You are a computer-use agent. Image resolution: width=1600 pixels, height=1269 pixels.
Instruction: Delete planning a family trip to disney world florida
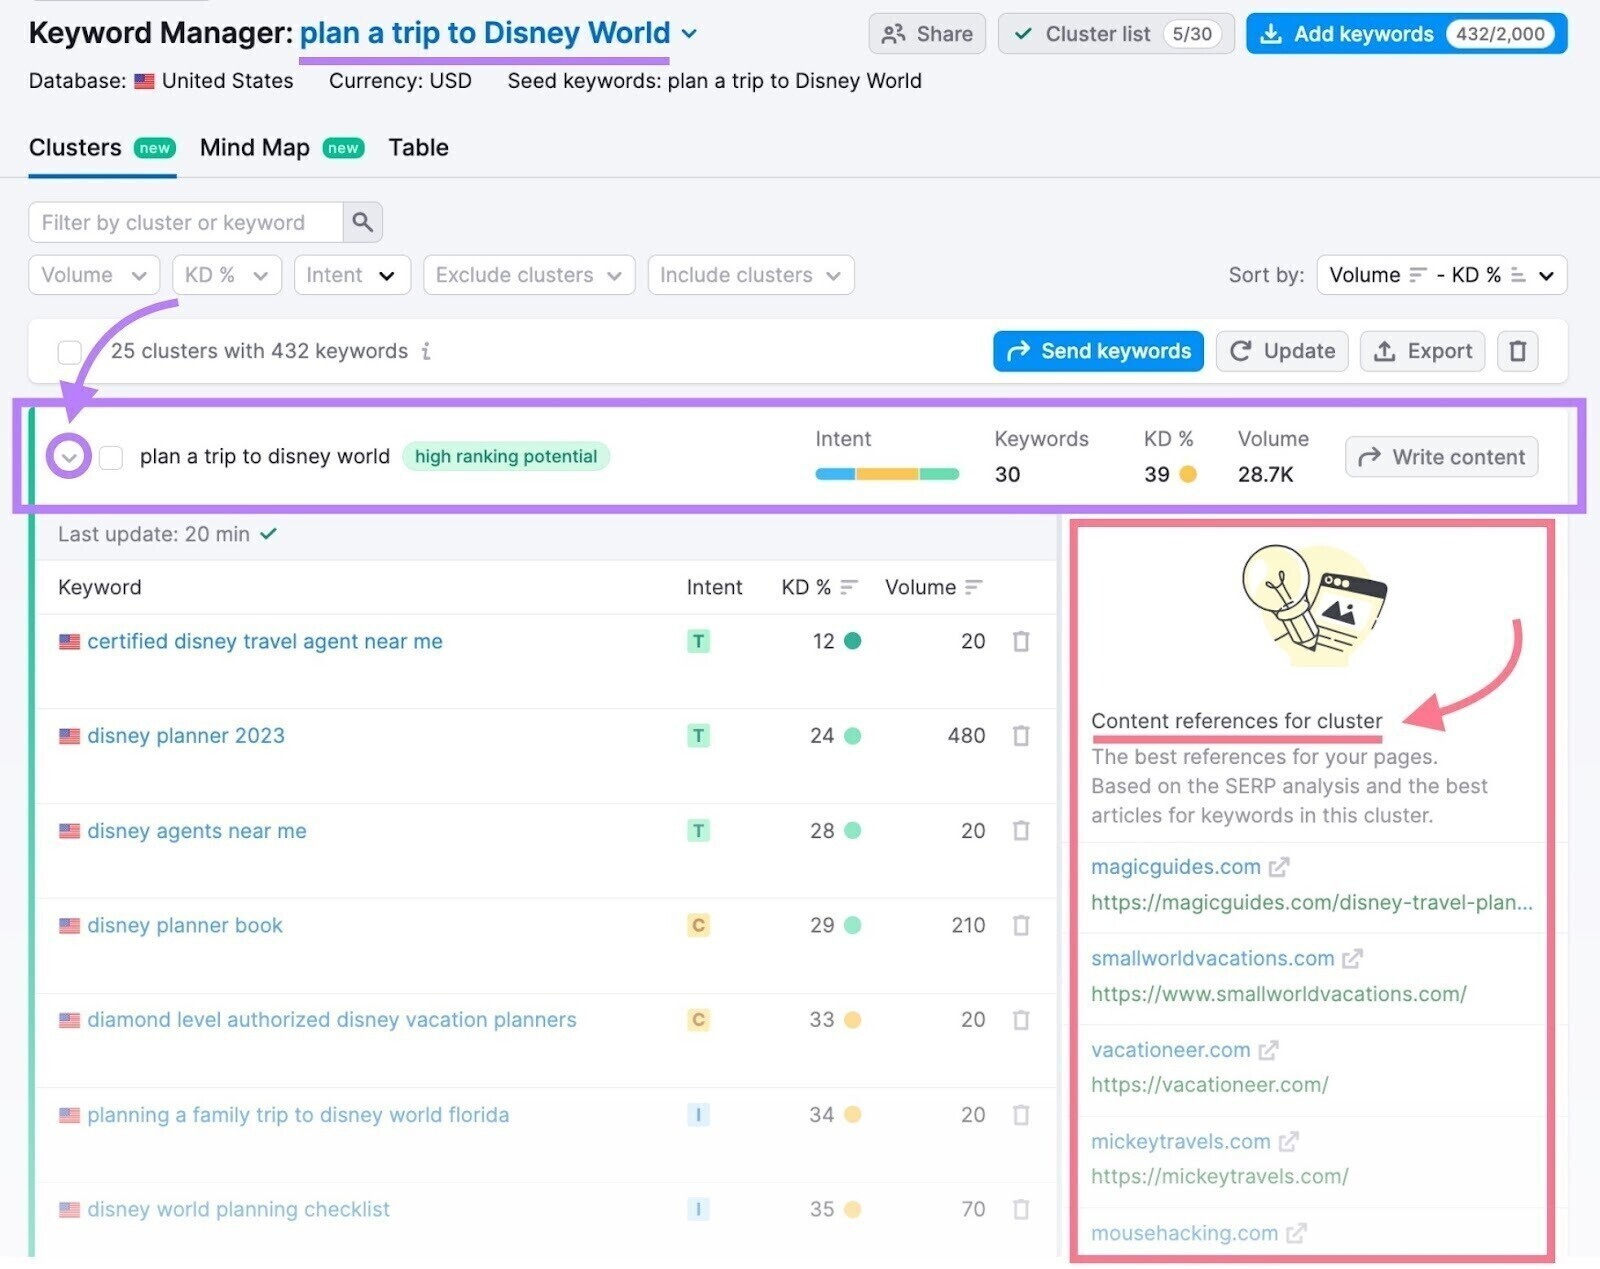click(x=1021, y=1115)
